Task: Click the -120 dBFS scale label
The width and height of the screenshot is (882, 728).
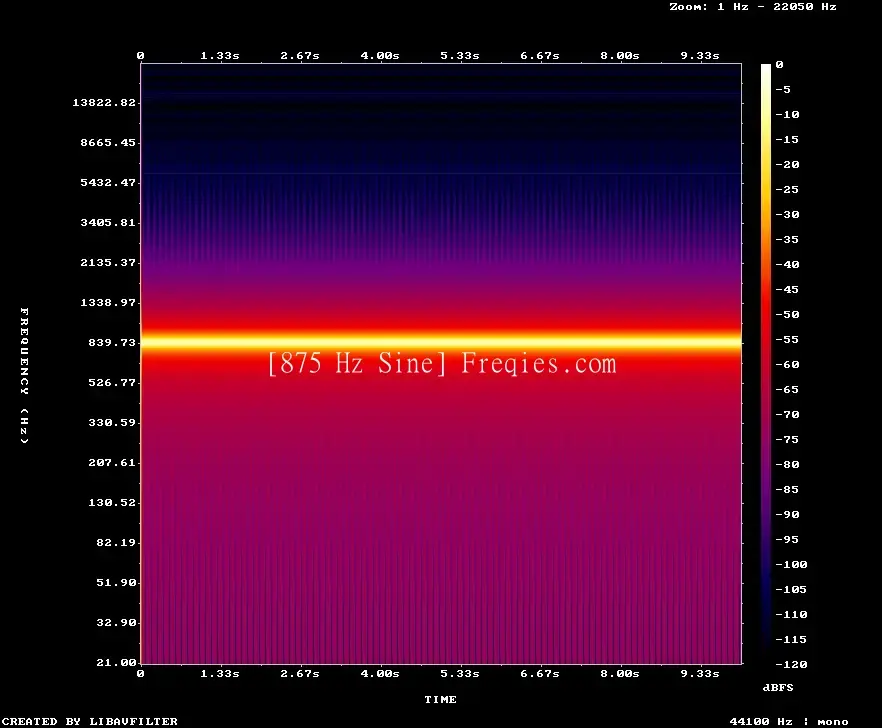Action: tap(791, 664)
